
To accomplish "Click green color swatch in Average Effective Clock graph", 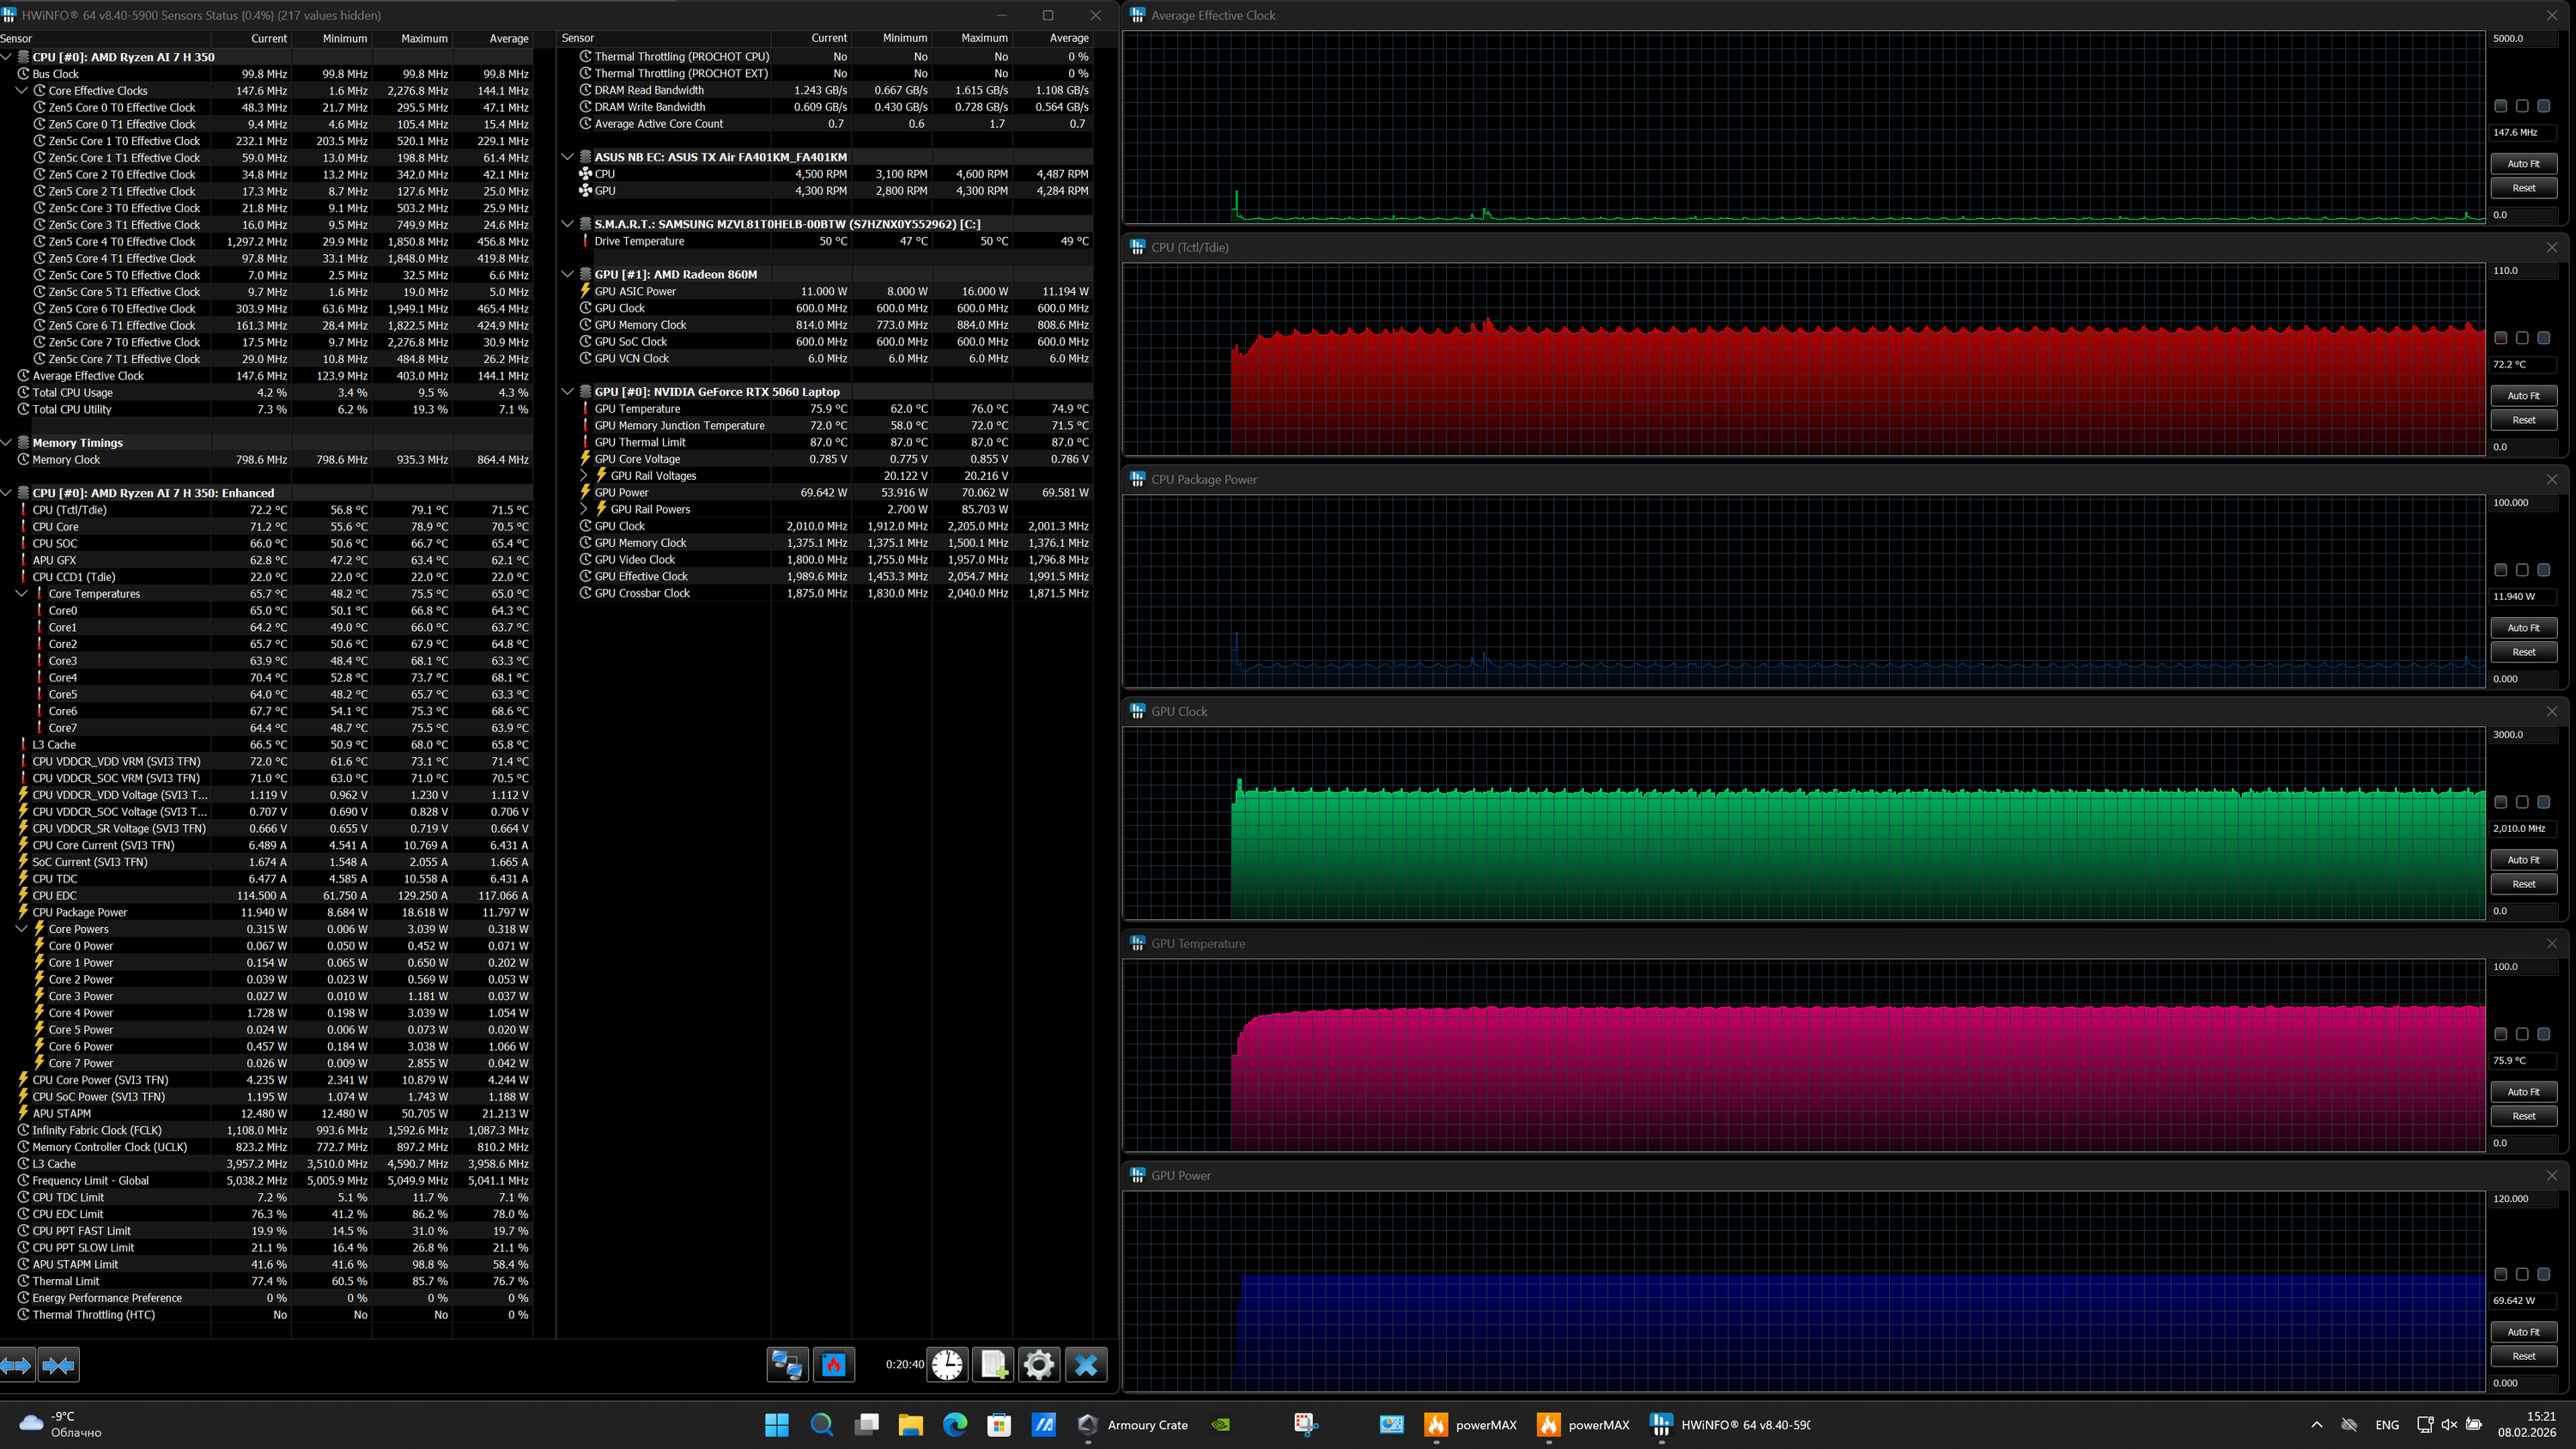I will (x=2500, y=106).
